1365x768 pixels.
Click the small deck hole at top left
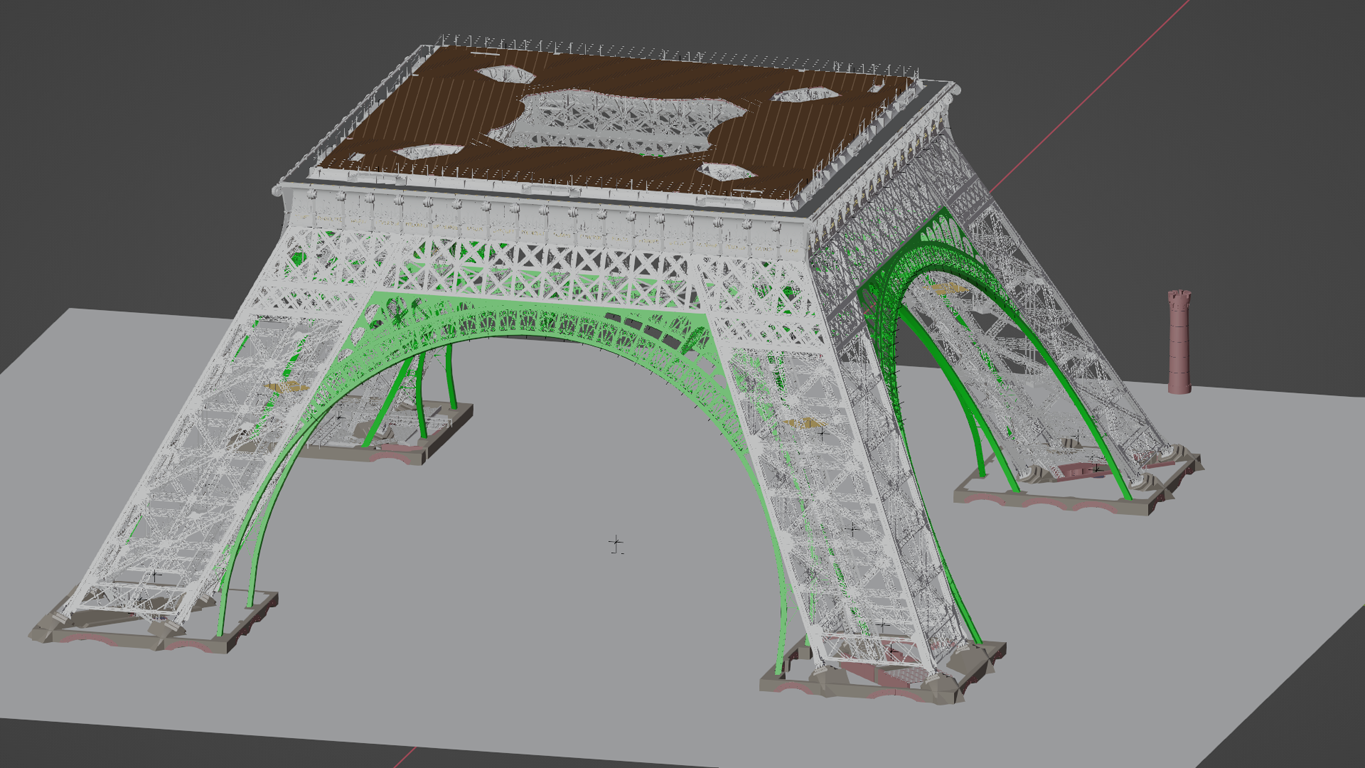tap(505, 74)
